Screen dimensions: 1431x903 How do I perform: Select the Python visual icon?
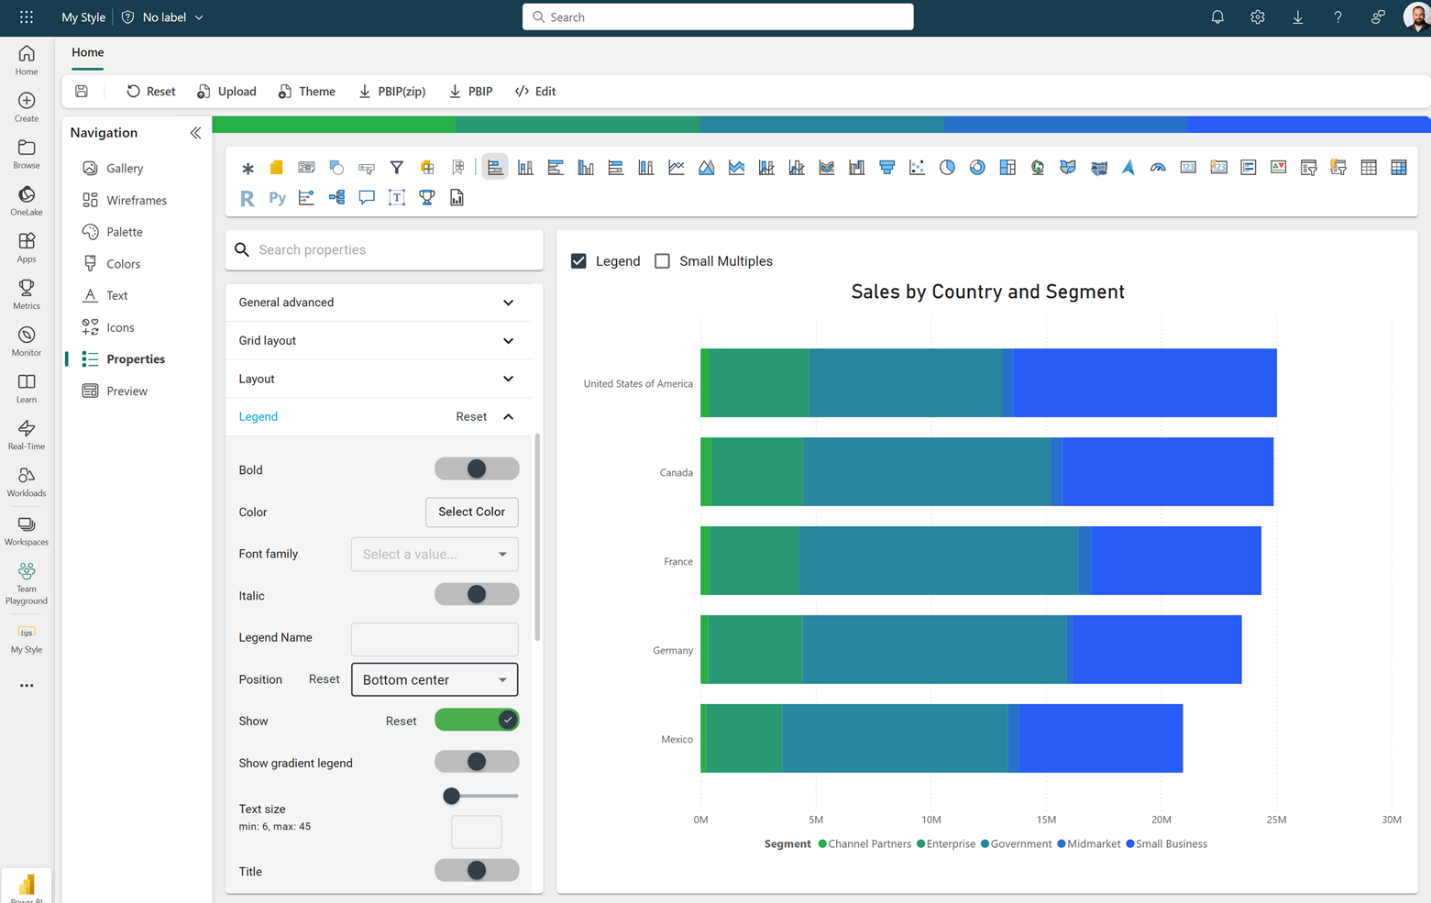(277, 198)
